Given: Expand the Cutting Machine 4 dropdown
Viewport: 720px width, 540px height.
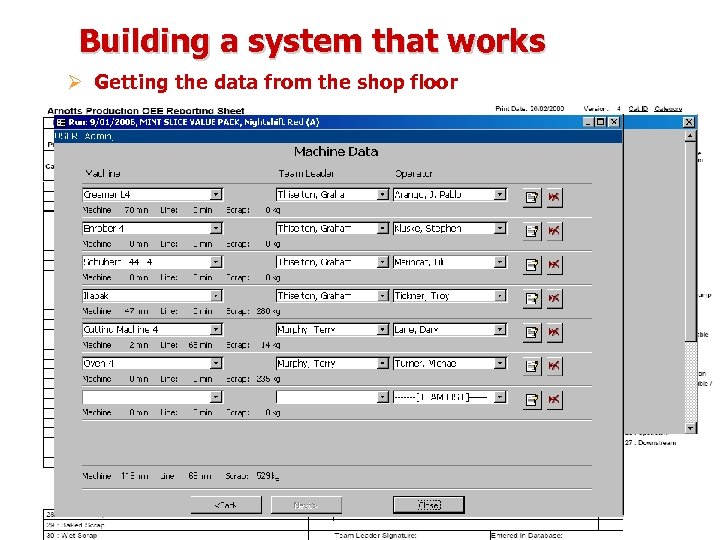Looking at the screenshot, I should pyautogui.click(x=216, y=329).
